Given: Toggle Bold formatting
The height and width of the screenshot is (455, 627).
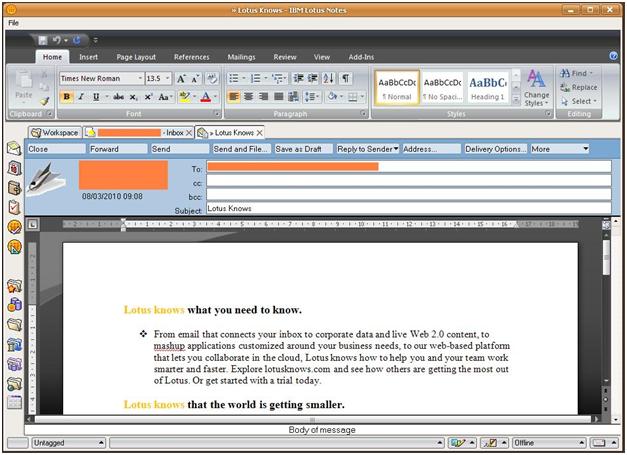Looking at the screenshot, I should pos(66,97).
